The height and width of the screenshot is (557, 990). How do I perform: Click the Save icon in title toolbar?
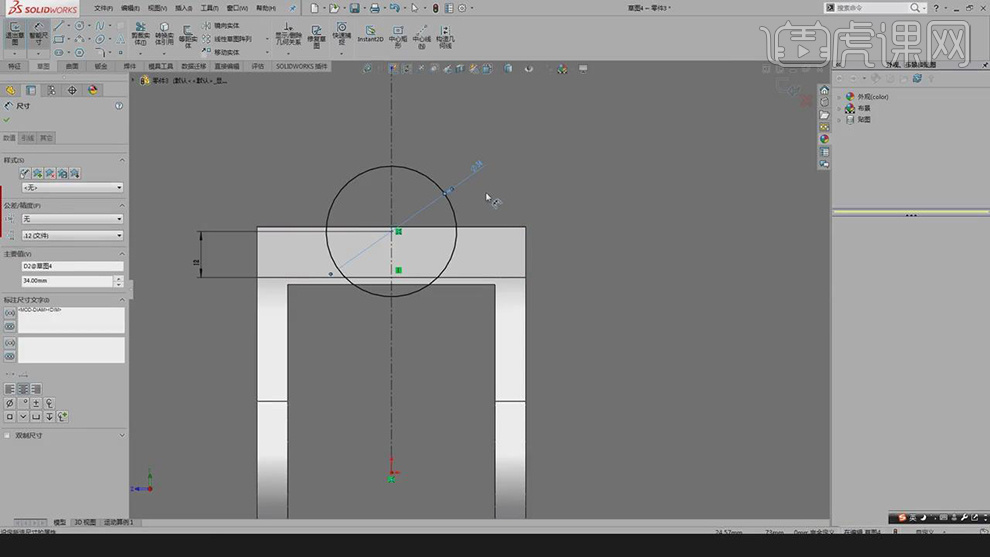(x=355, y=8)
